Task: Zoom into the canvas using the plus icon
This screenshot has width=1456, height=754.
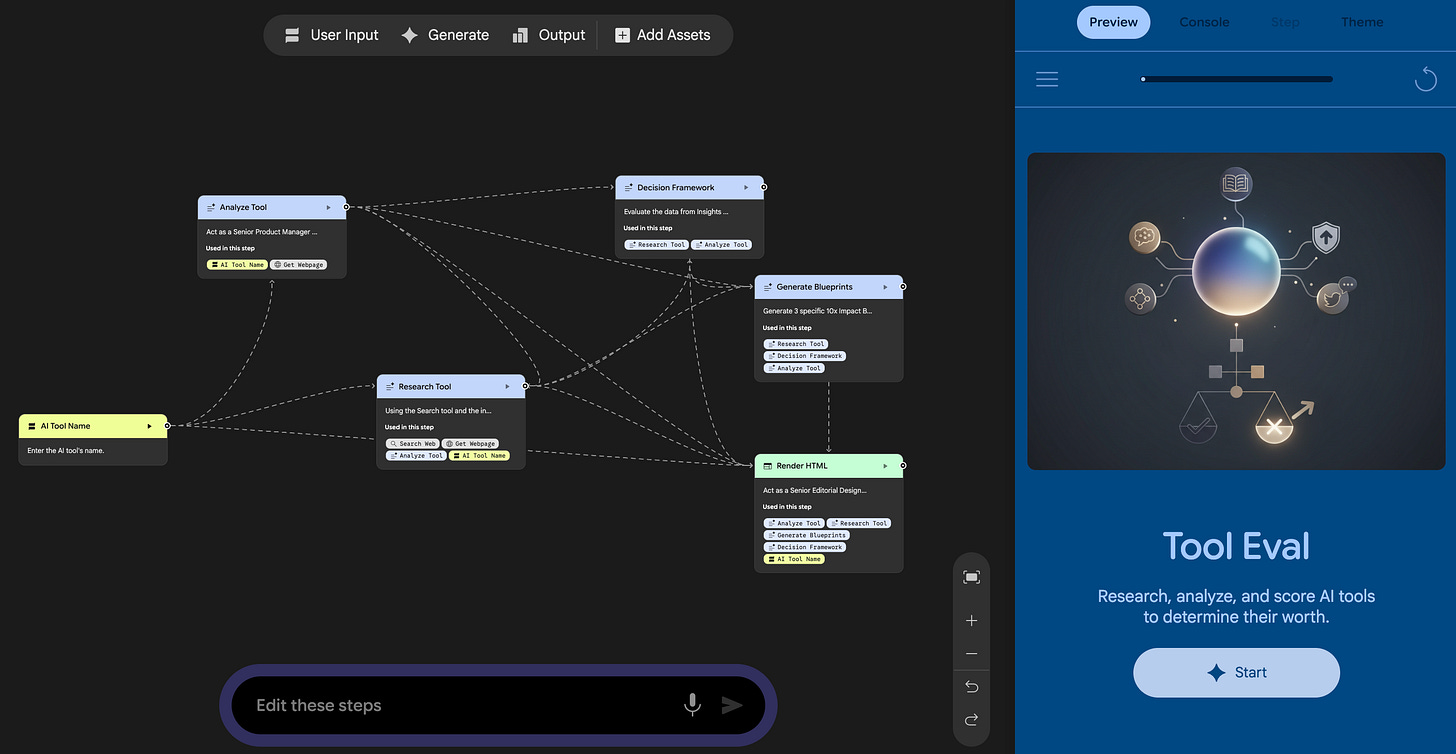Action: [x=971, y=620]
